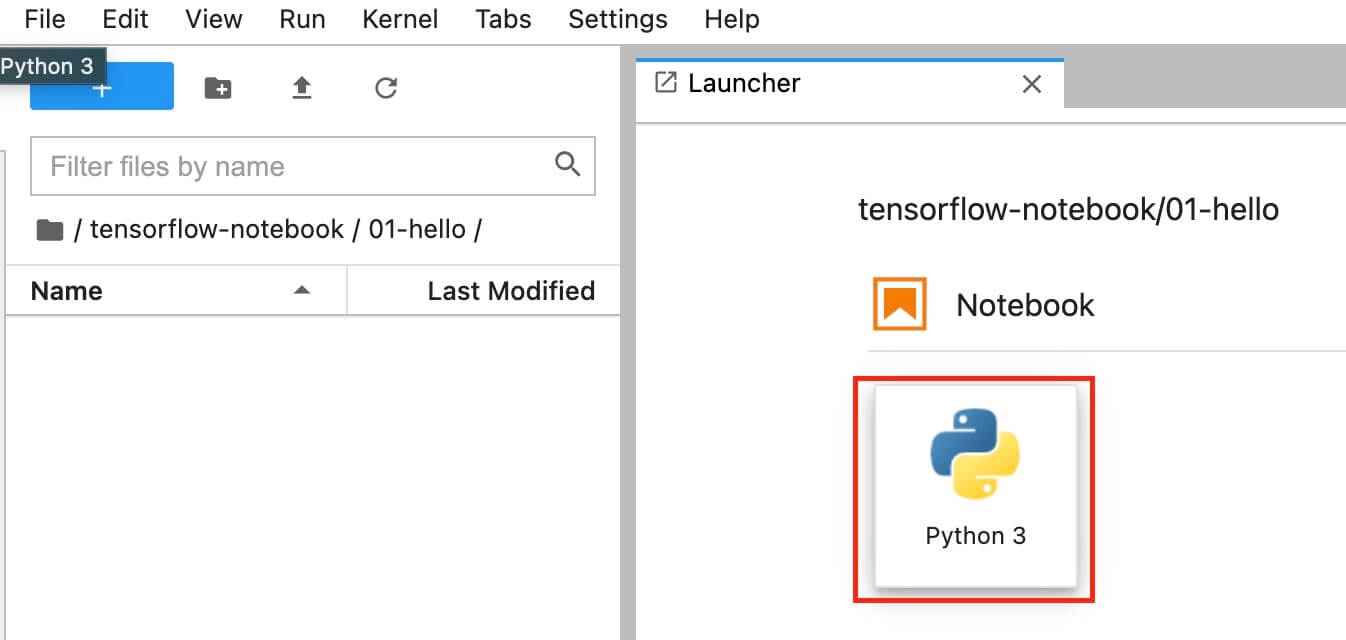Screen dimensions: 1346x640
Task: Click the Name column sort arrow
Action: click(x=301, y=290)
